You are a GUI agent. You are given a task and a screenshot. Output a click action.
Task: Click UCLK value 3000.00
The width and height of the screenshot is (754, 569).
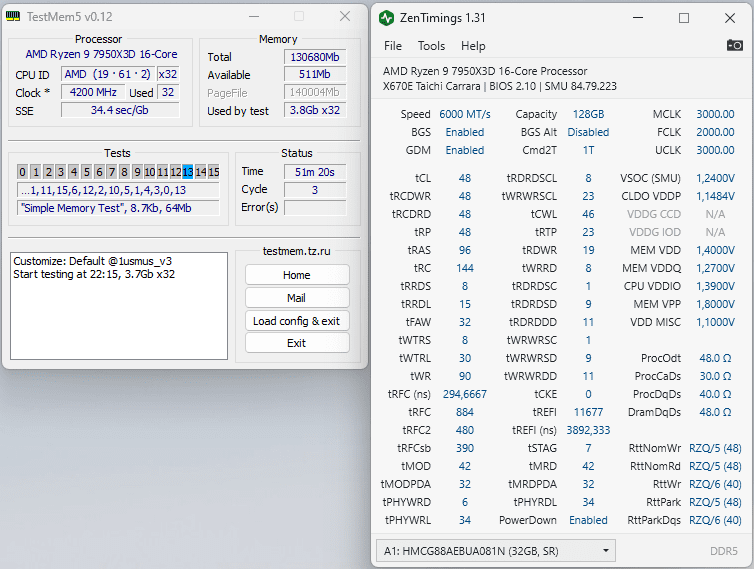tap(715, 150)
